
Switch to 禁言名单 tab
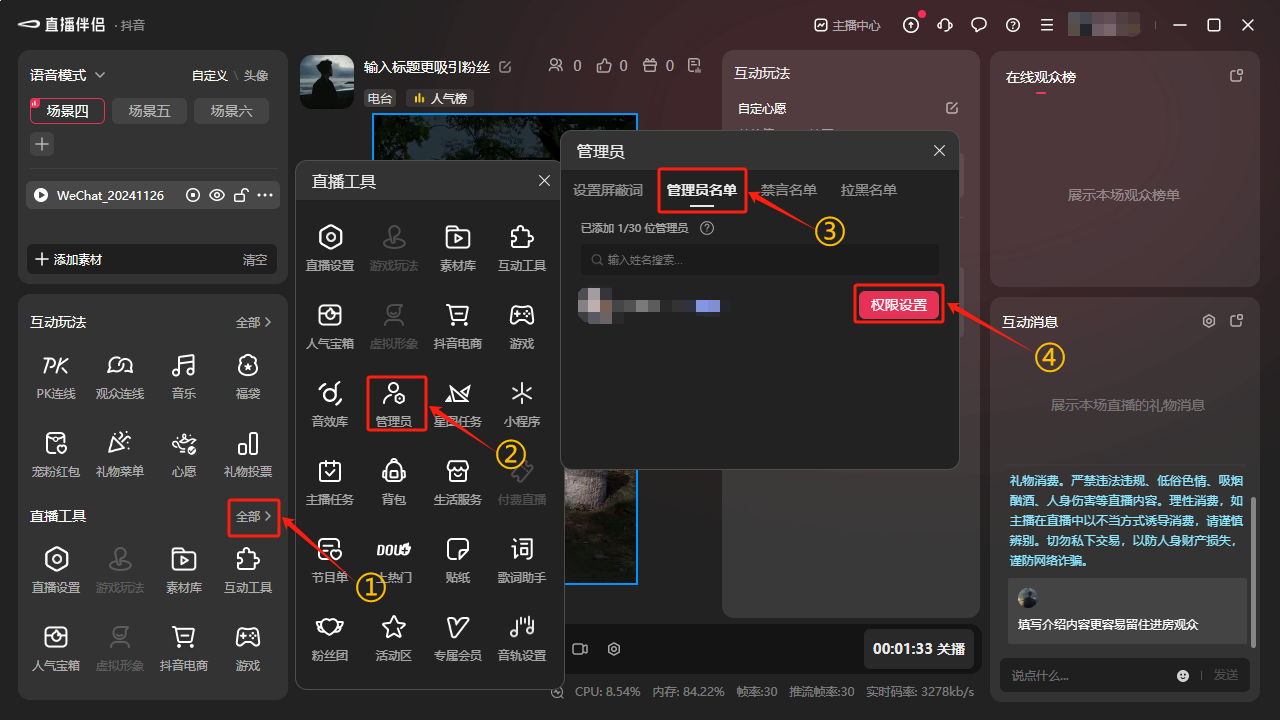[789, 190]
